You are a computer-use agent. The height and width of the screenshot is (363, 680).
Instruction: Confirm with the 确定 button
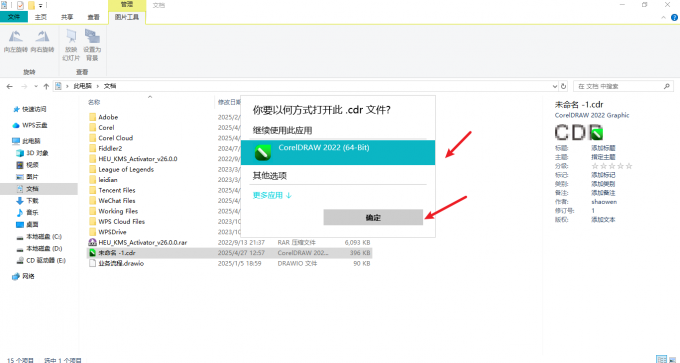click(x=373, y=218)
